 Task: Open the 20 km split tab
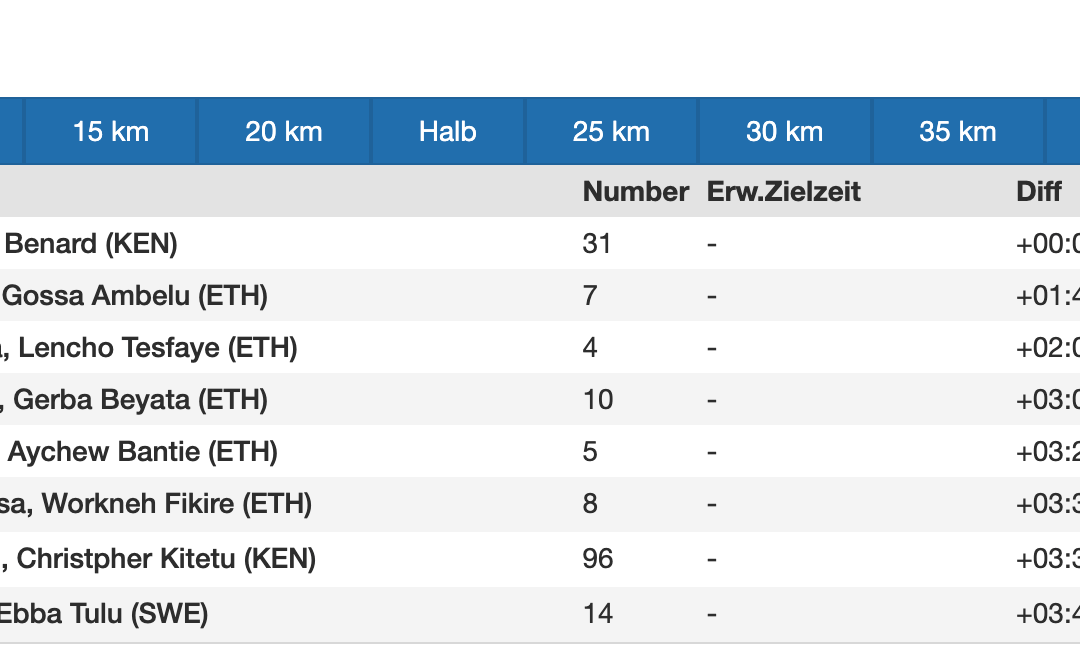point(284,131)
